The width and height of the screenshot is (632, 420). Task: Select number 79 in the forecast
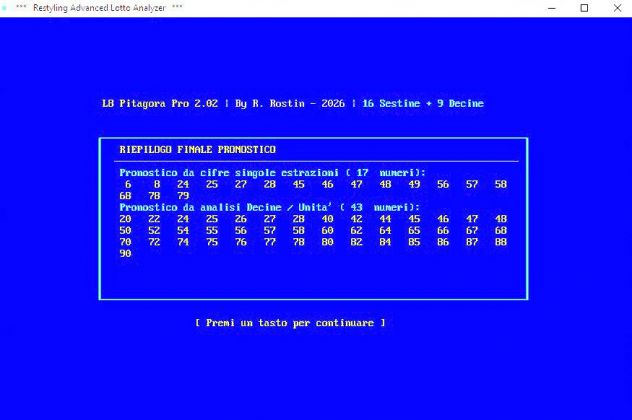pos(183,196)
